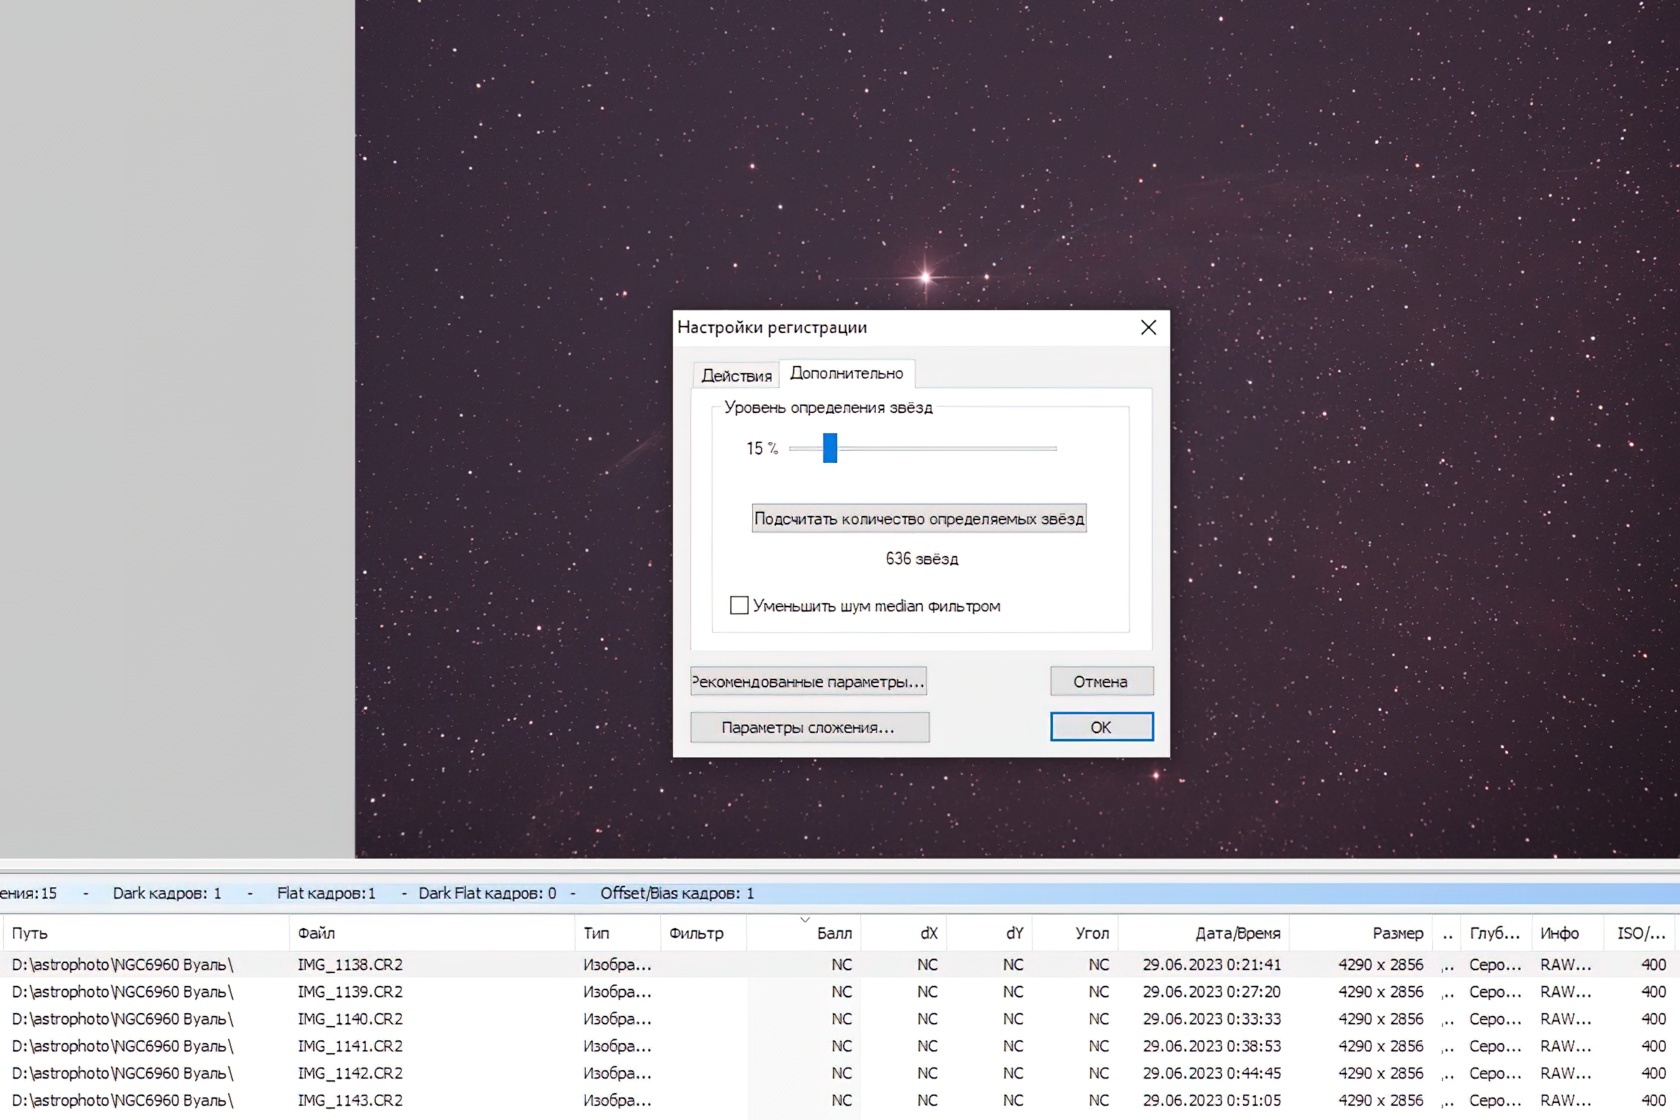Sort list by Балл column header

click(x=804, y=933)
